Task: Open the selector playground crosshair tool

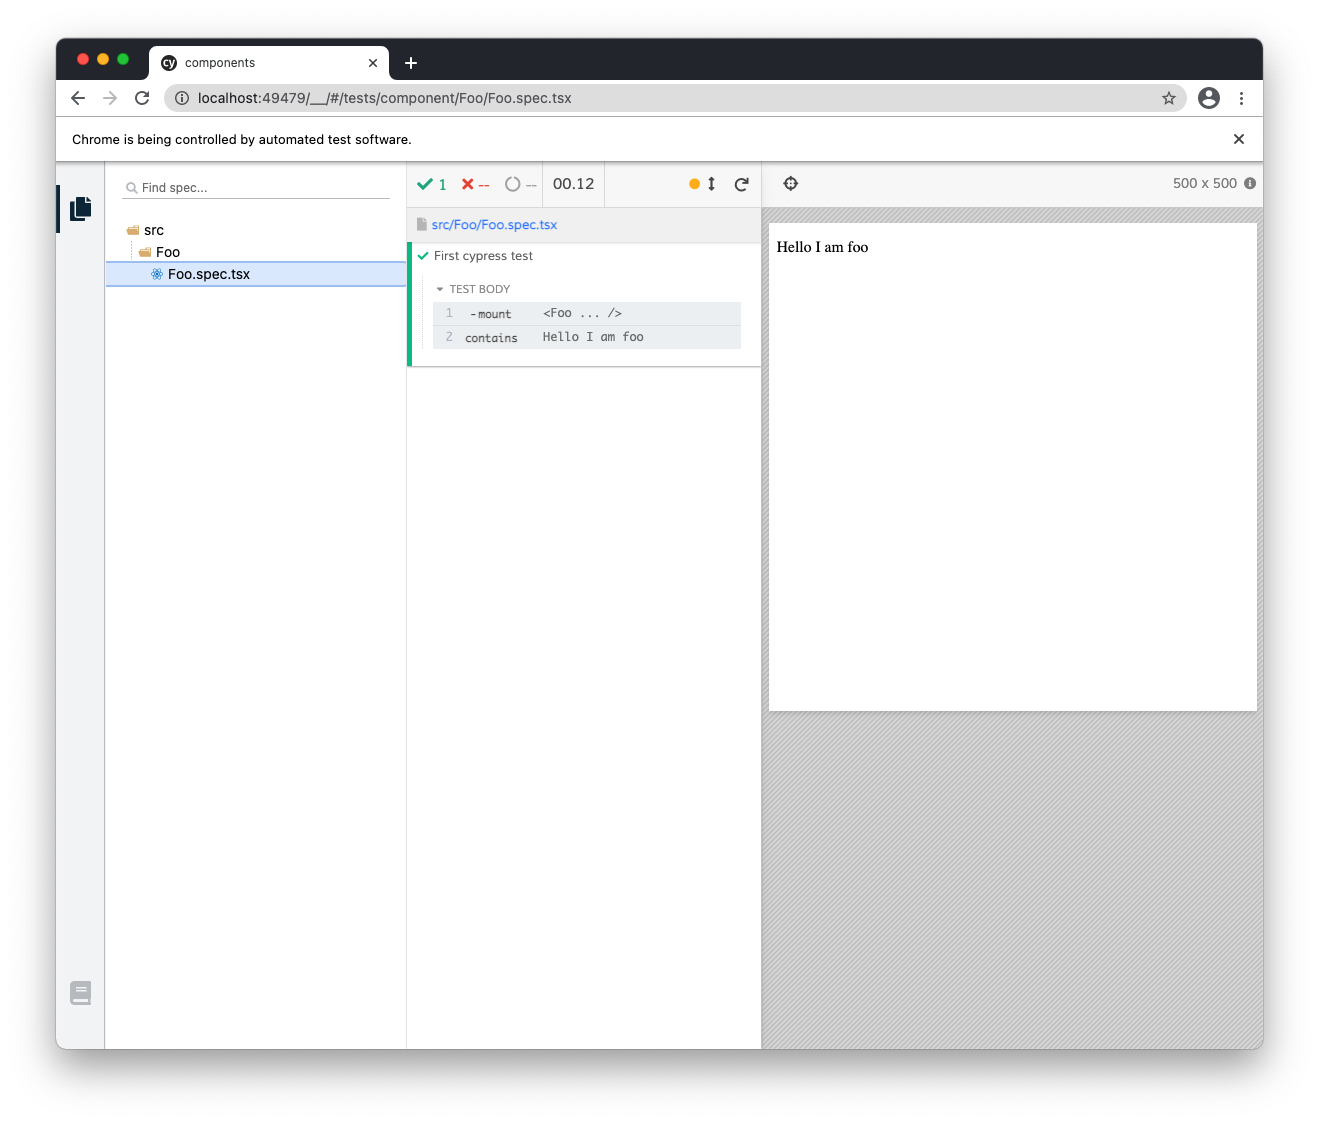Action: click(x=790, y=183)
